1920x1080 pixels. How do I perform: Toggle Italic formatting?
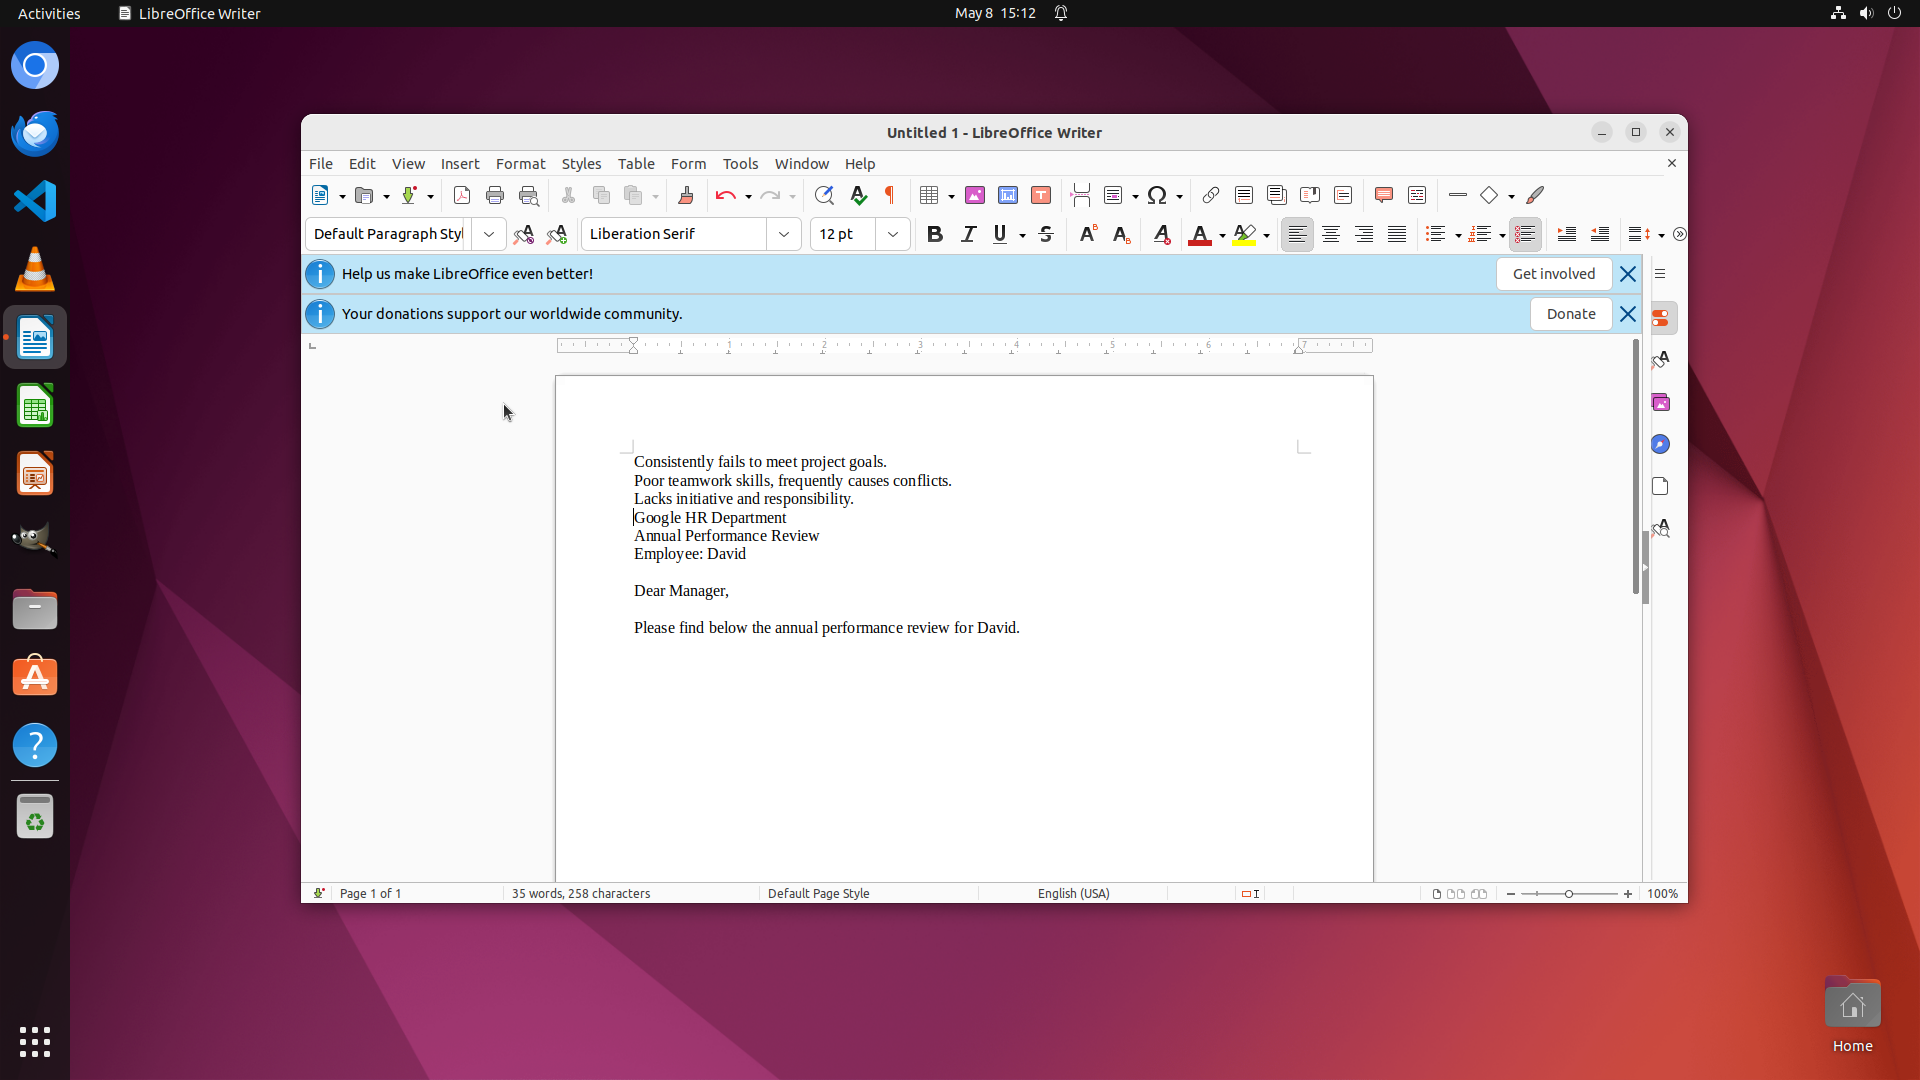(x=968, y=234)
